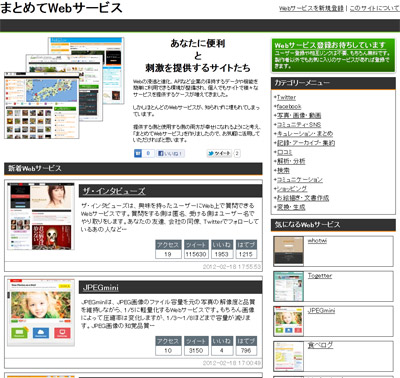
Task: Click the Facebook いいね! button
Action: tap(171, 153)
